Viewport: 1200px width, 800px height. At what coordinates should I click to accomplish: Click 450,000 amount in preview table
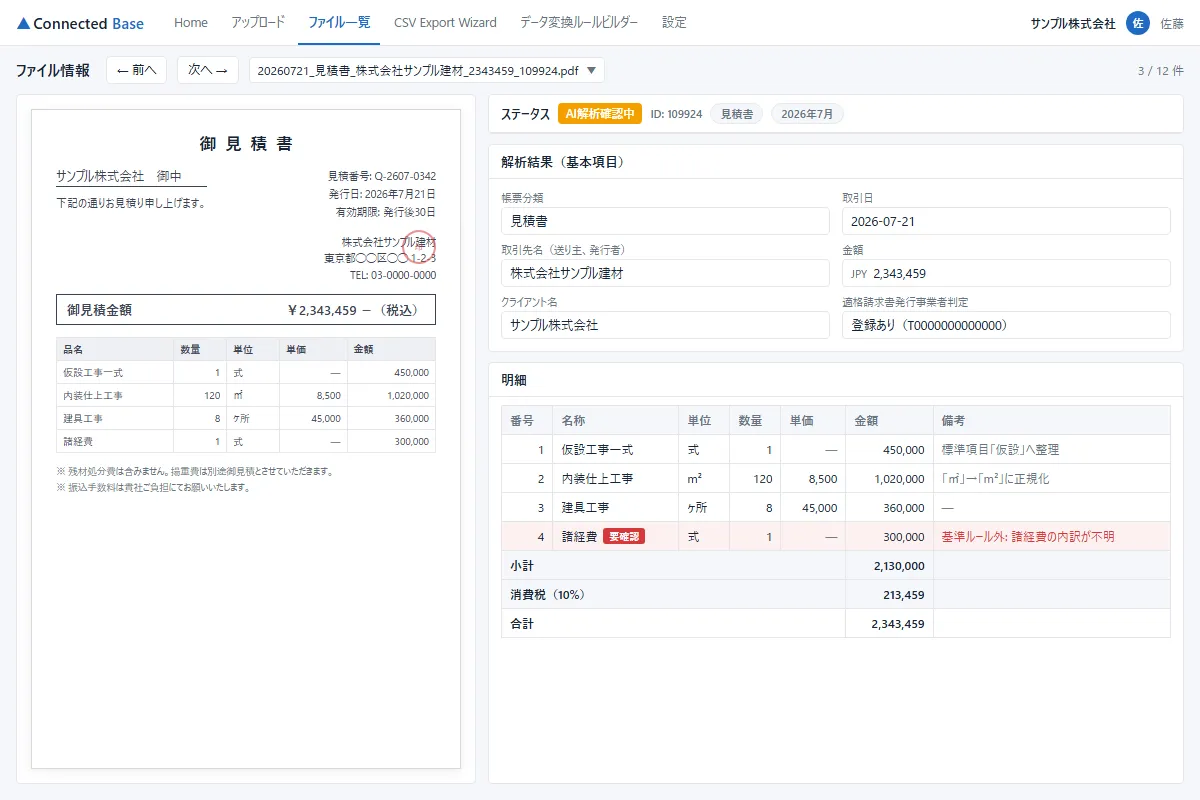[411, 372]
